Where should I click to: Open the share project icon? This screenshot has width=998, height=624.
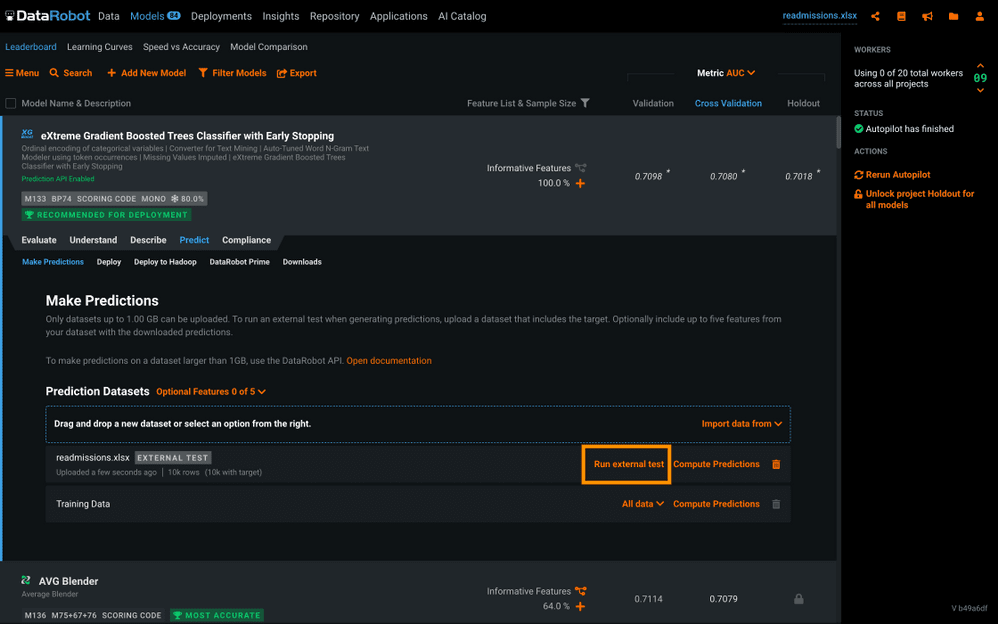point(875,17)
